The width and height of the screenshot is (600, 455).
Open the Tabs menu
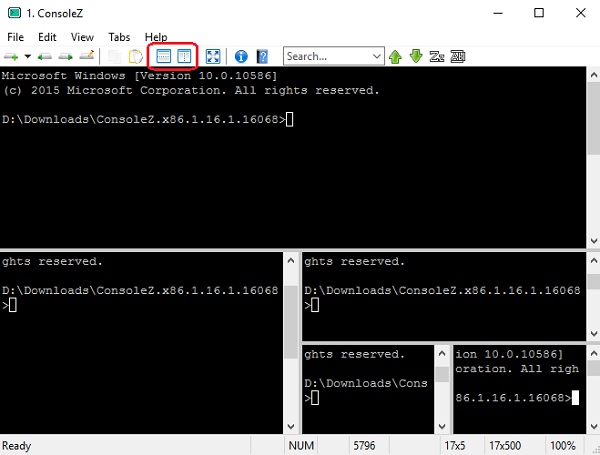pos(119,37)
